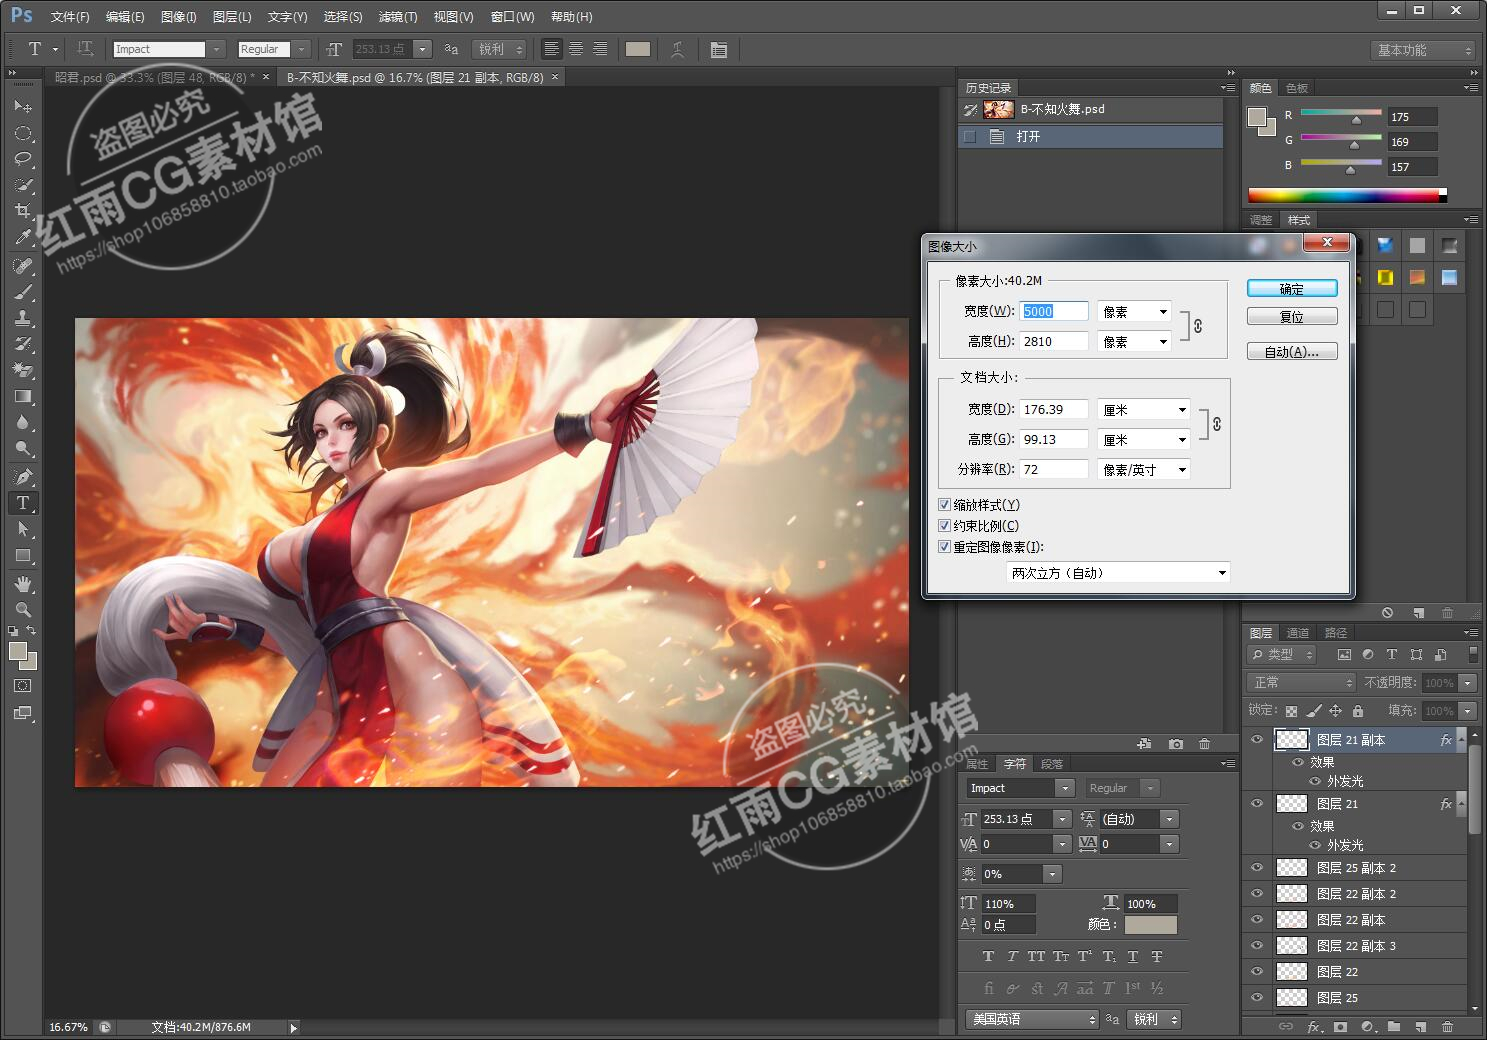This screenshot has height=1040, width=1487.
Task: Activate the Hand tool
Action: pyautogui.click(x=22, y=584)
